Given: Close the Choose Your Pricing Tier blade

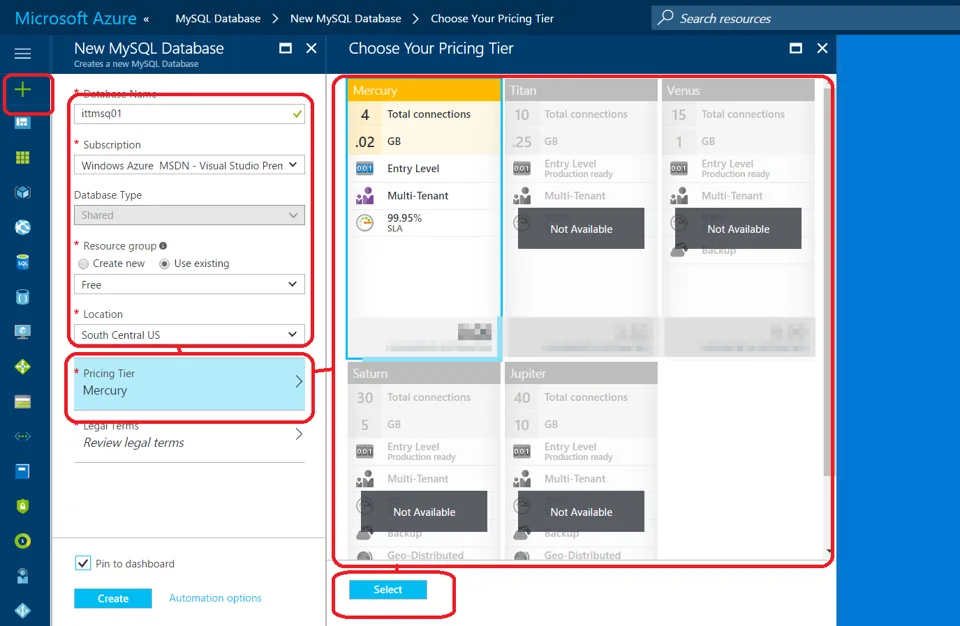Looking at the screenshot, I should 822,48.
